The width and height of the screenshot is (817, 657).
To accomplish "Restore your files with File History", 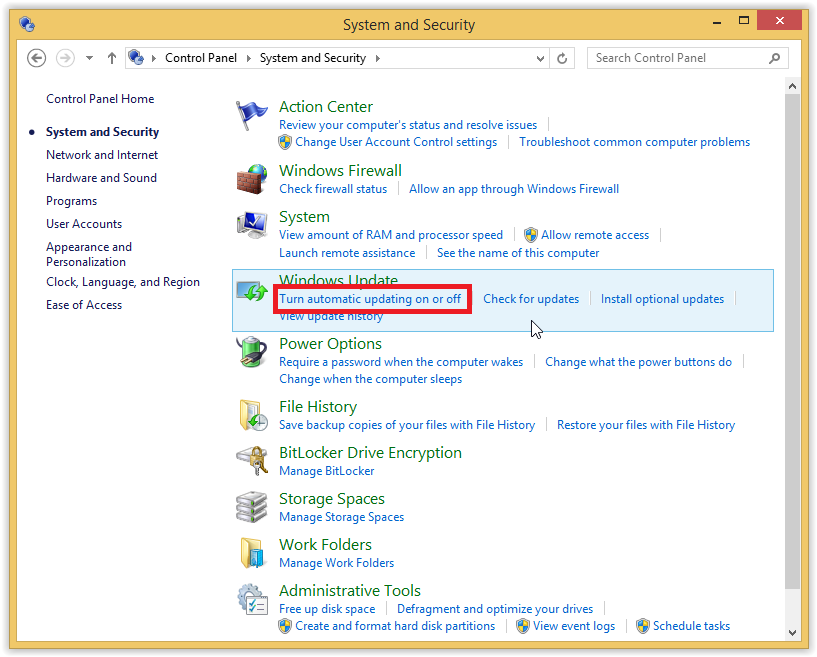I will (x=646, y=425).
